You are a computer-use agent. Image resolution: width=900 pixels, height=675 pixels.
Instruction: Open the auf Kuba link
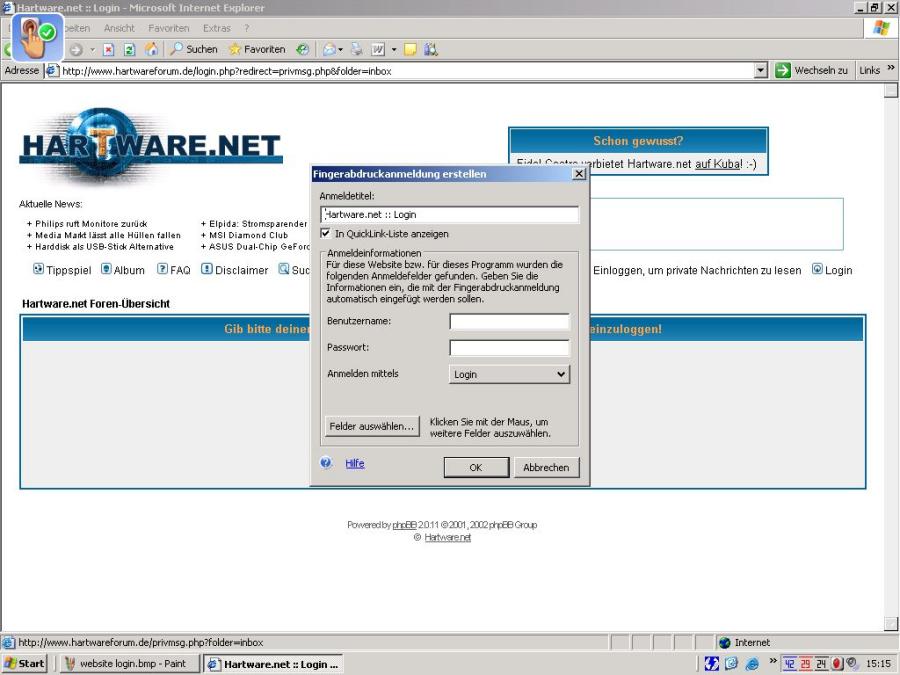[718, 164]
